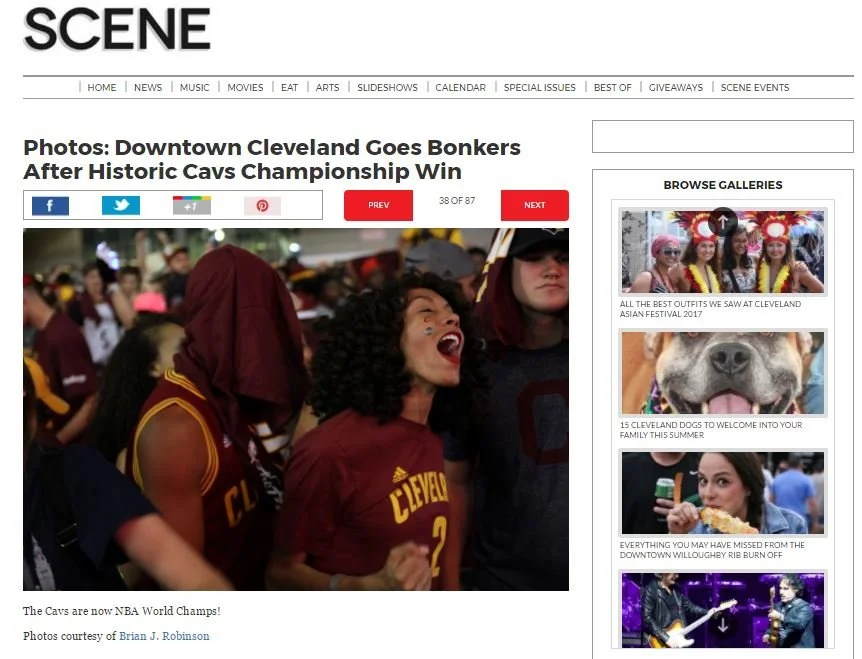862x659 pixels.
Task: Go to the SCENE EVENTS page
Action: coord(754,87)
